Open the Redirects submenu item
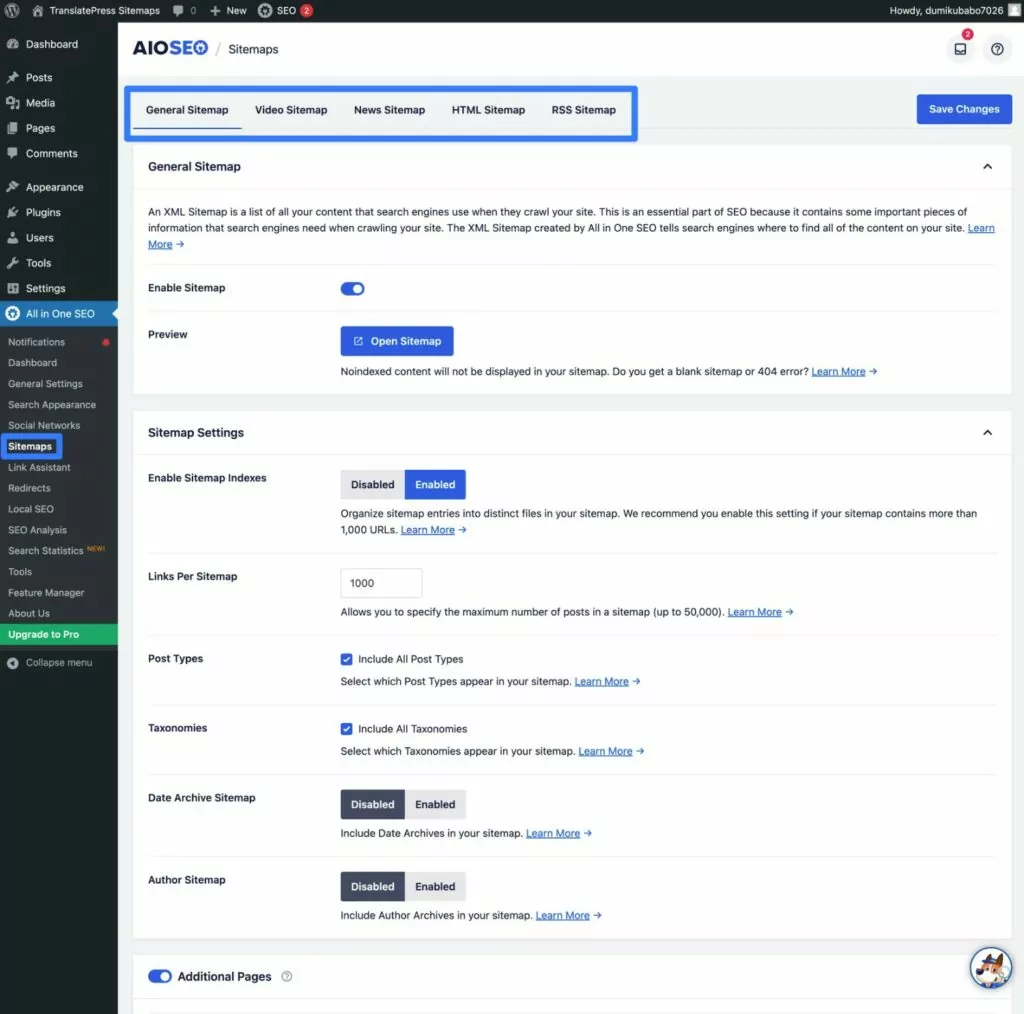1024x1014 pixels. coord(29,488)
